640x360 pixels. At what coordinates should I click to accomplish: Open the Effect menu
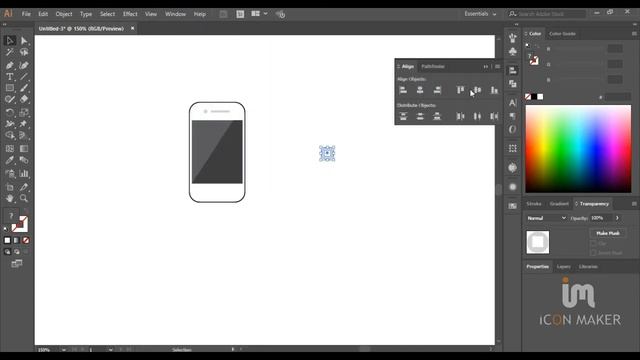pyautogui.click(x=130, y=14)
